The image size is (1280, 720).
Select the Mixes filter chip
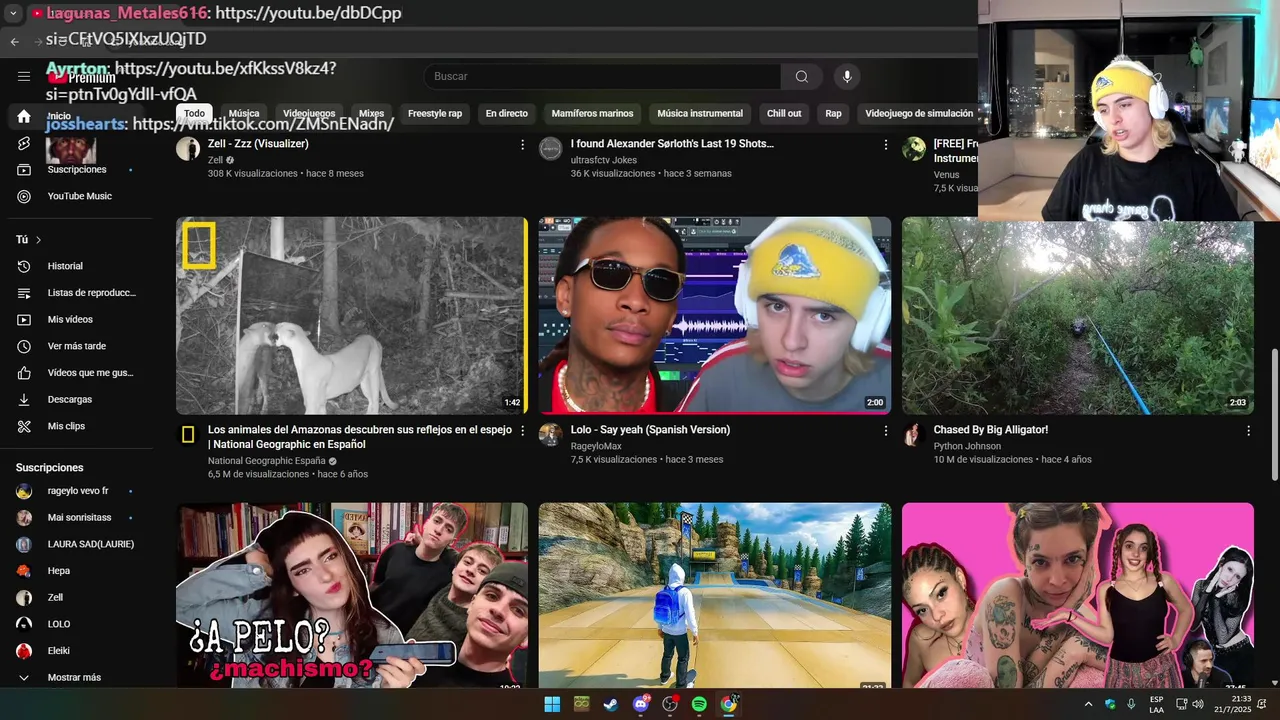point(371,113)
